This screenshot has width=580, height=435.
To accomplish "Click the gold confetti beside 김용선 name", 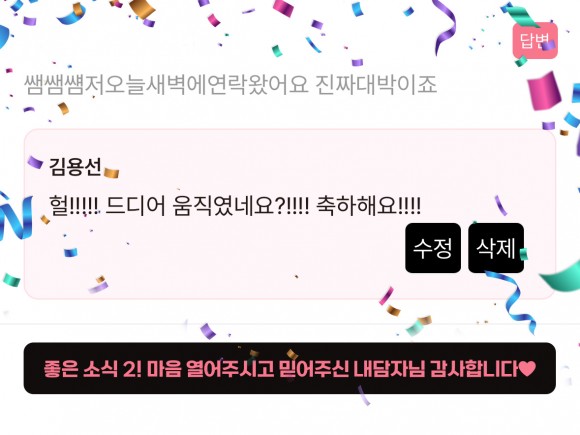I will (111, 173).
